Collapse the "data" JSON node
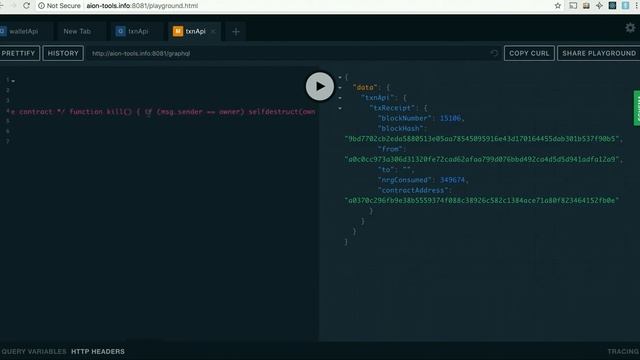640x360 pixels. click(340, 87)
